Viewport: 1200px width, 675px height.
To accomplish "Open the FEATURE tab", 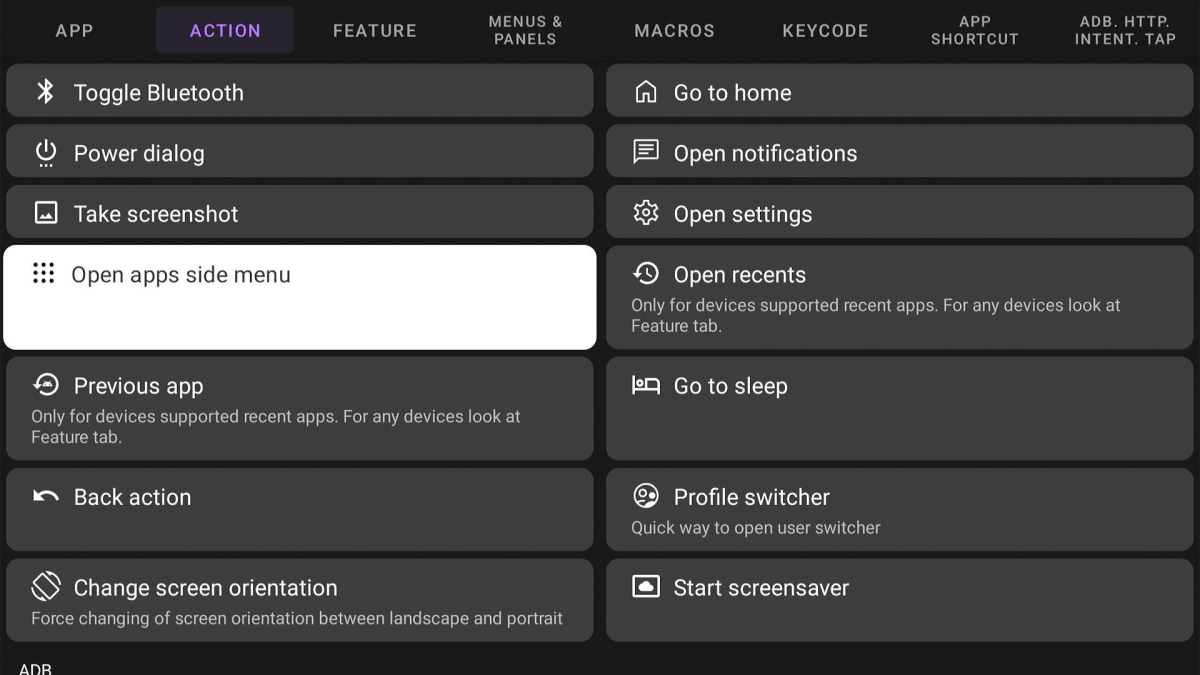I will click(x=375, y=30).
